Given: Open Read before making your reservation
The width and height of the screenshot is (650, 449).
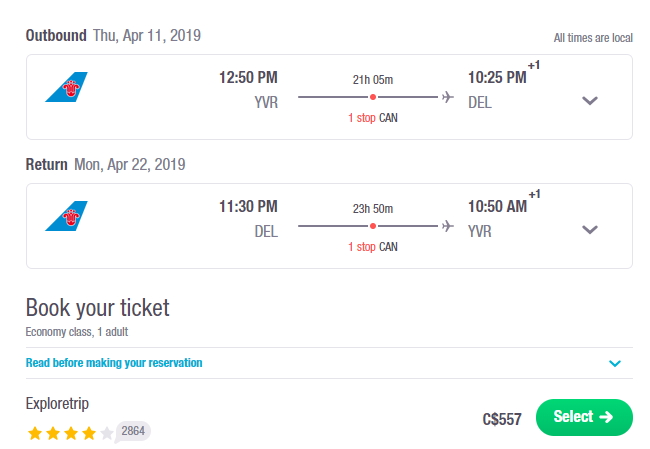Looking at the screenshot, I should pyautogui.click(x=114, y=363).
